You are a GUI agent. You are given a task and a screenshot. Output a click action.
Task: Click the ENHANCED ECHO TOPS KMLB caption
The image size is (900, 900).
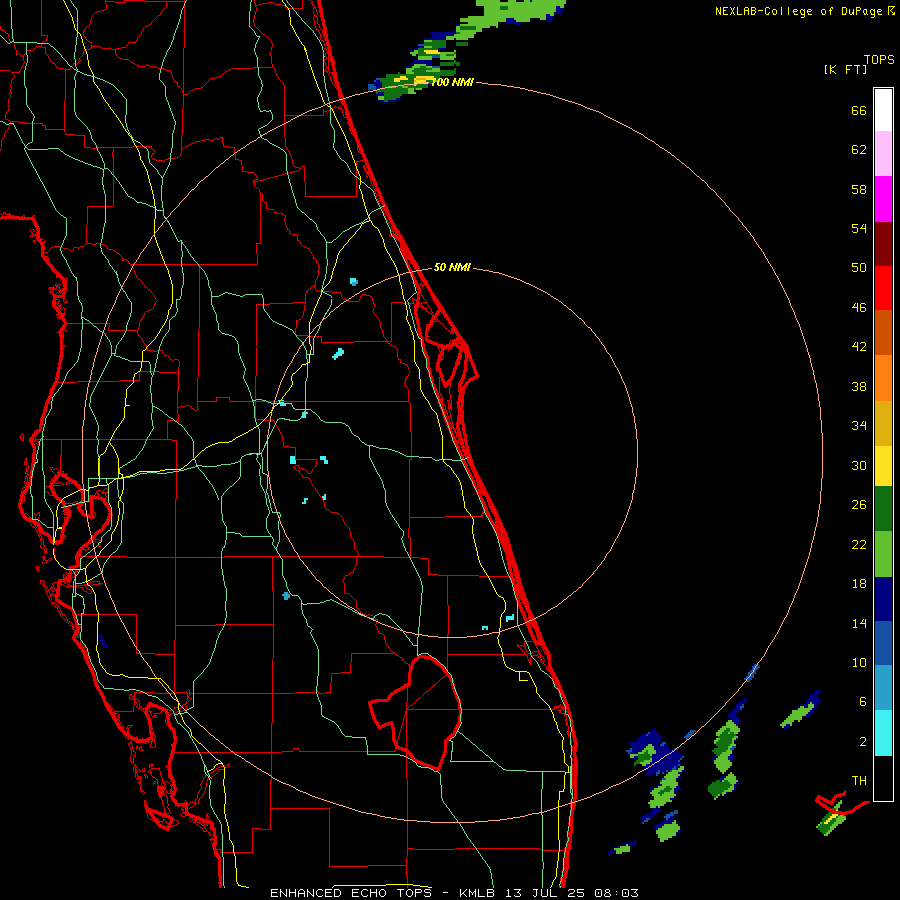point(454,893)
